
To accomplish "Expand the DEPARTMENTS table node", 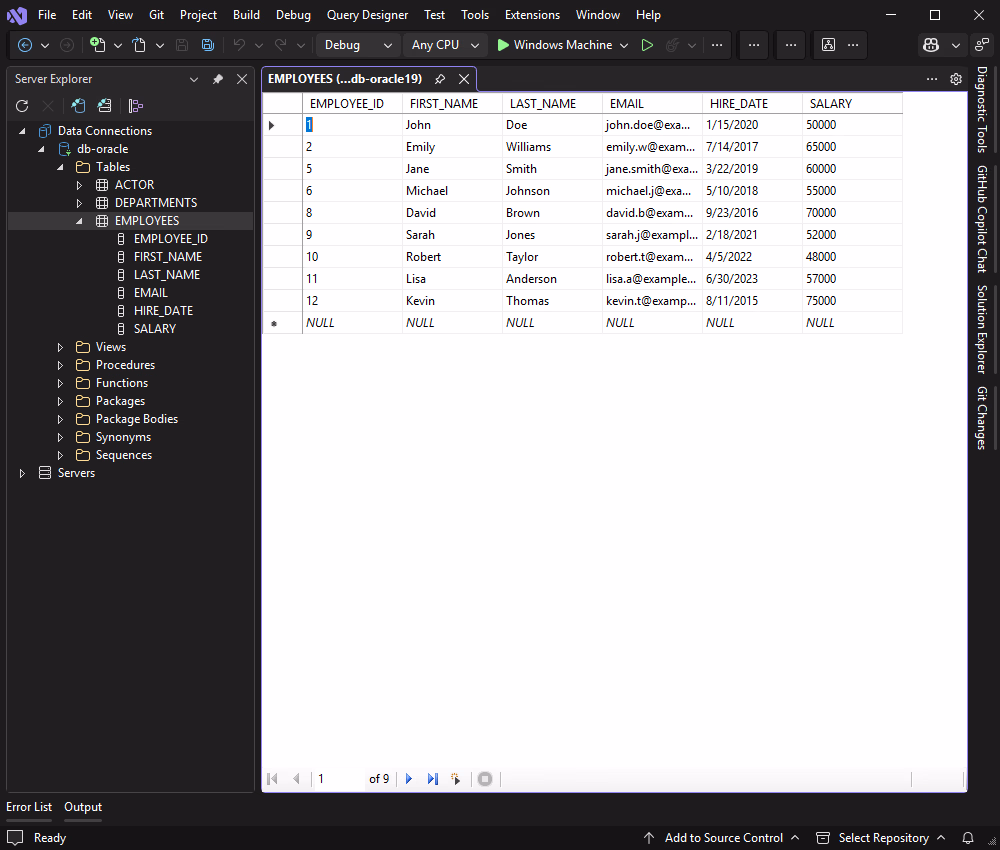I will [80, 203].
